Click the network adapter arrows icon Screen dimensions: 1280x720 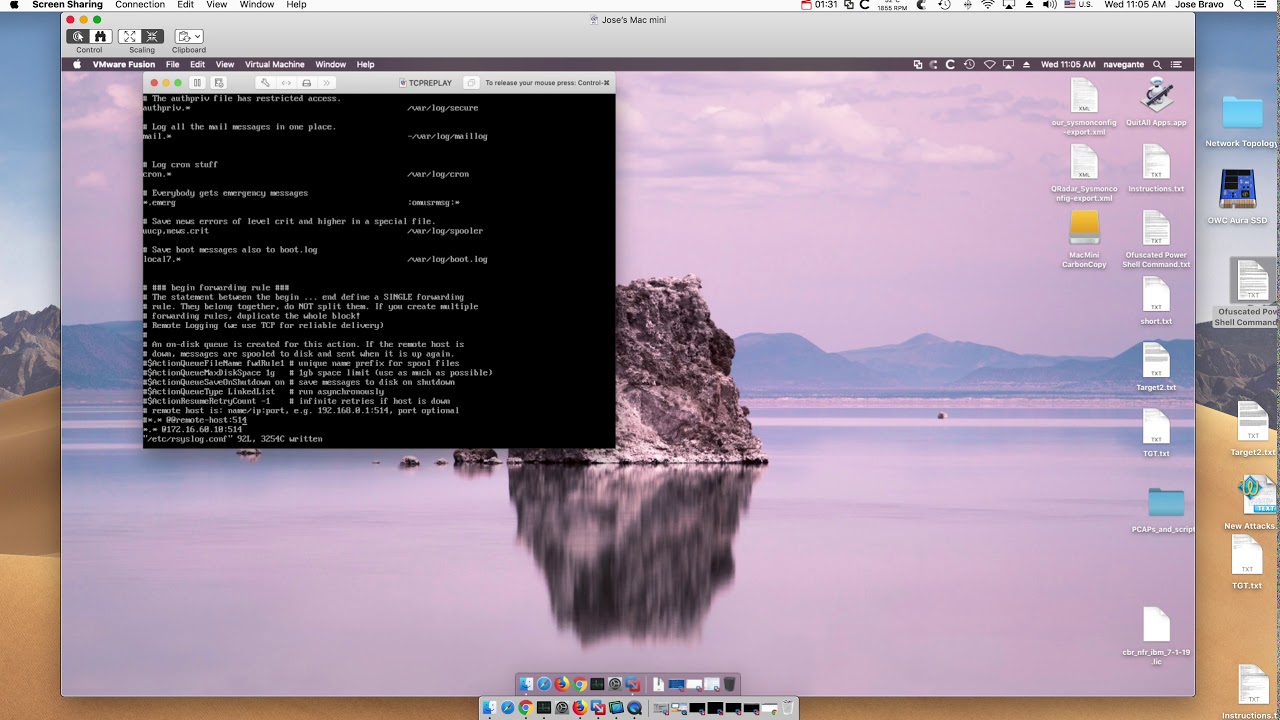286,83
